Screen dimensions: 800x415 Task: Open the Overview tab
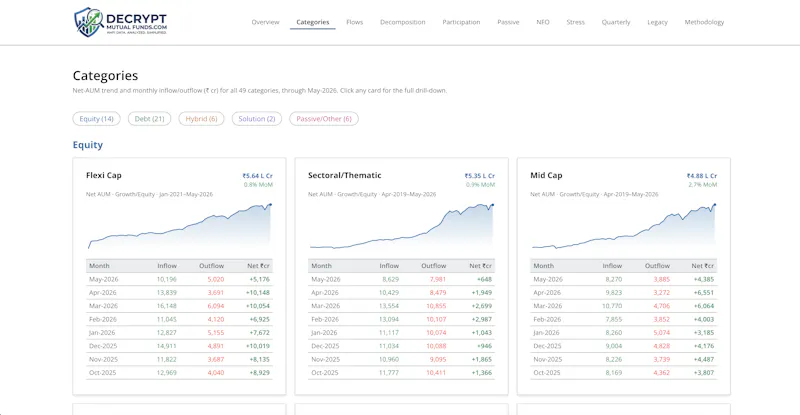(265, 22)
